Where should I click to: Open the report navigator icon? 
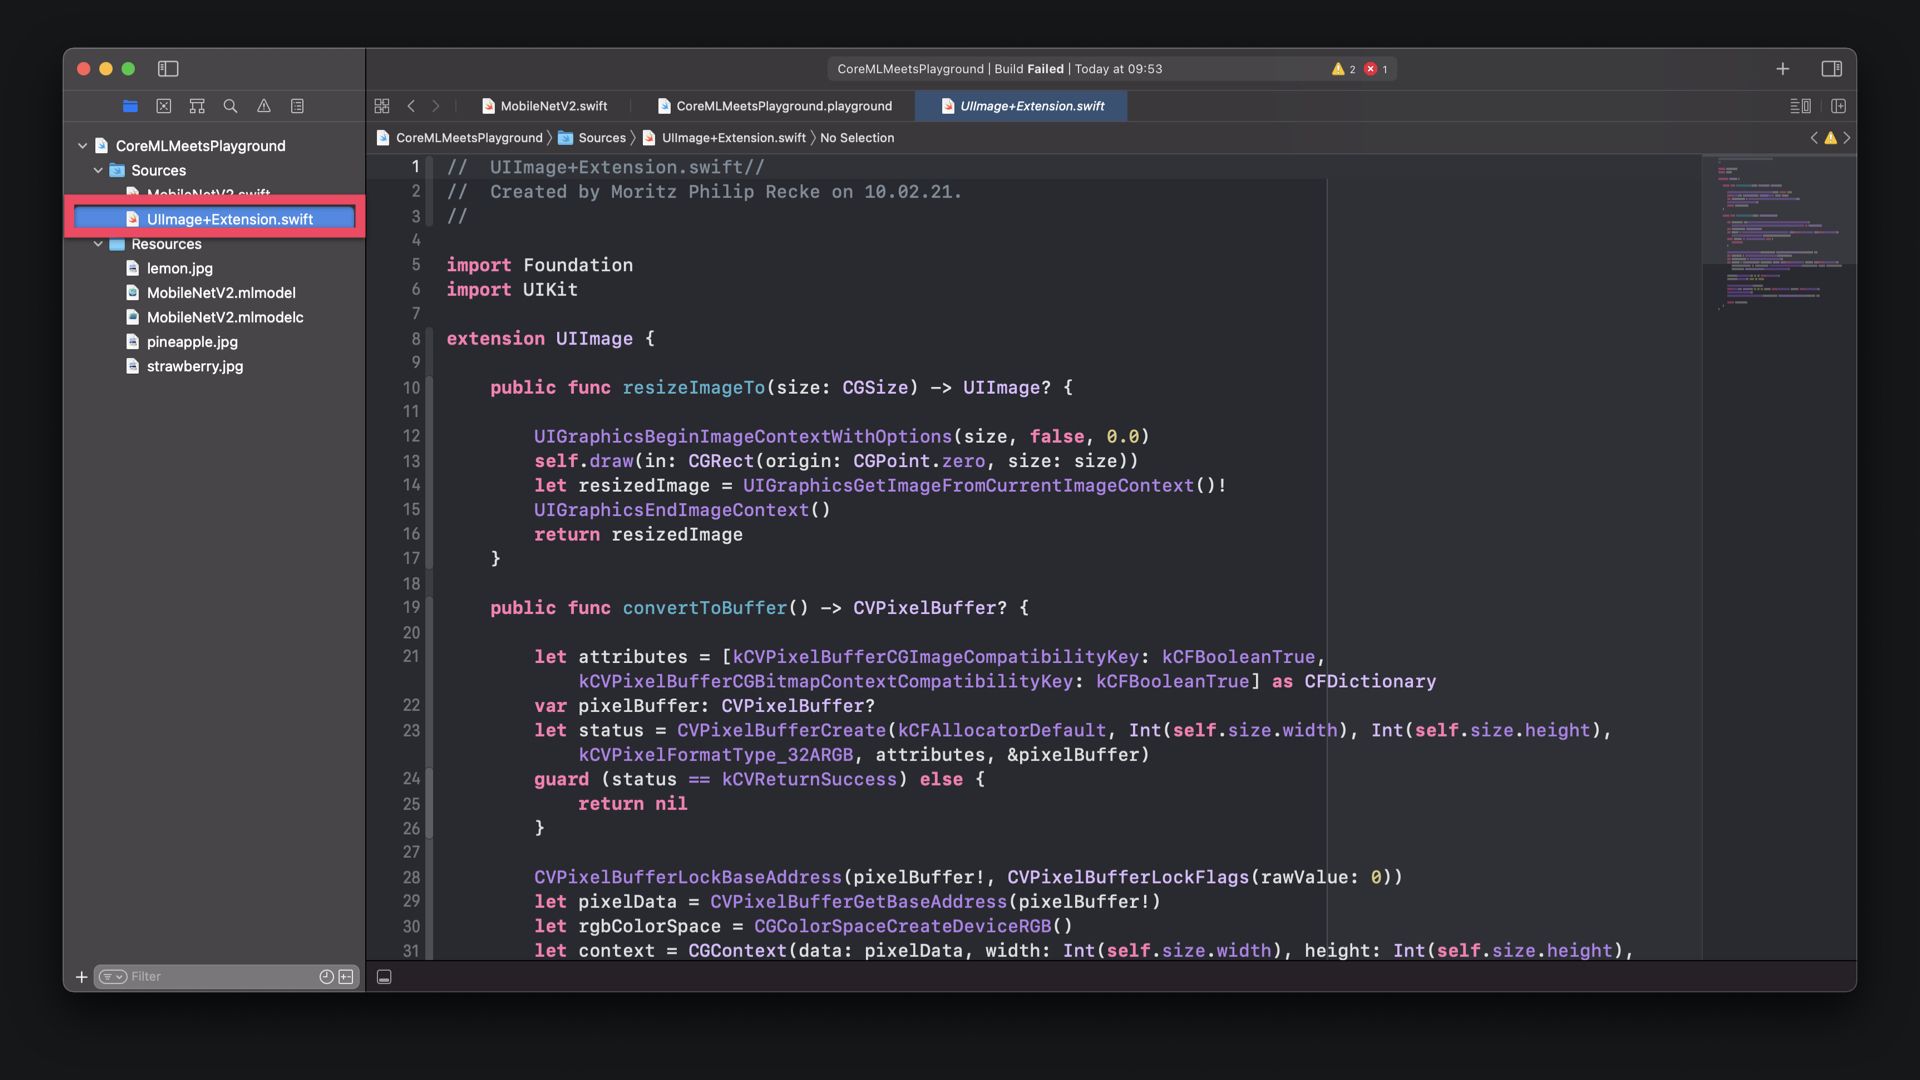(x=297, y=106)
